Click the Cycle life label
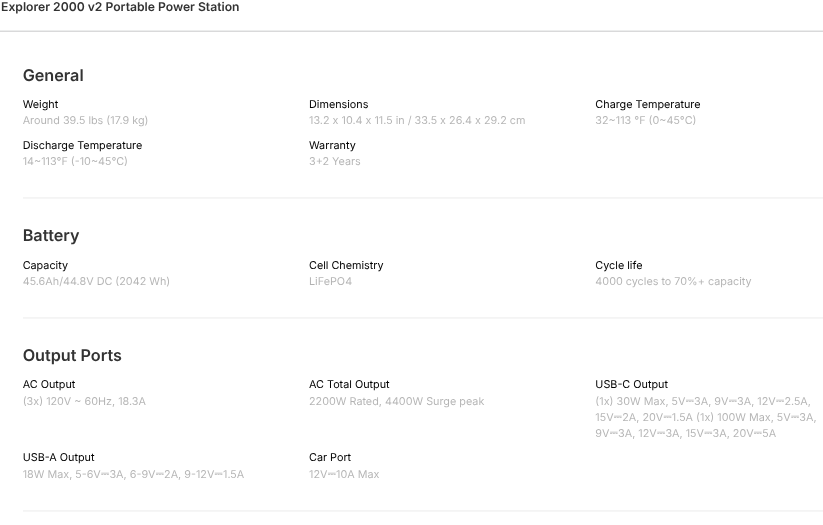 pyautogui.click(x=618, y=265)
